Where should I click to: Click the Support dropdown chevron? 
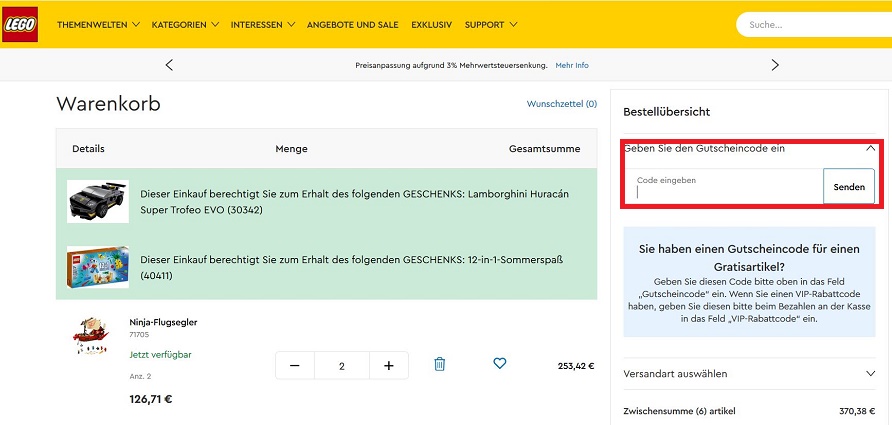(513, 25)
